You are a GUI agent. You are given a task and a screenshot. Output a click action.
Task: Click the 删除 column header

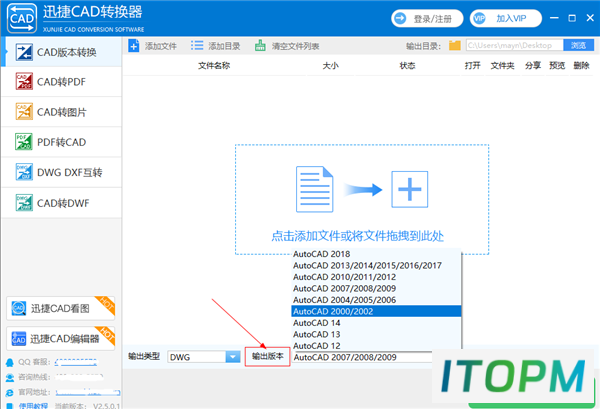coord(581,65)
